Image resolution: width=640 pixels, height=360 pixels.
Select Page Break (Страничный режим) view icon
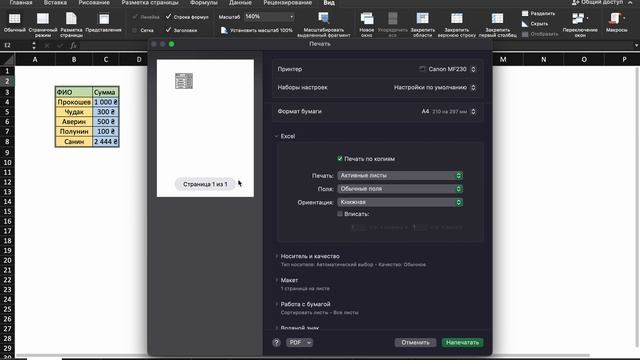click(x=43, y=19)
